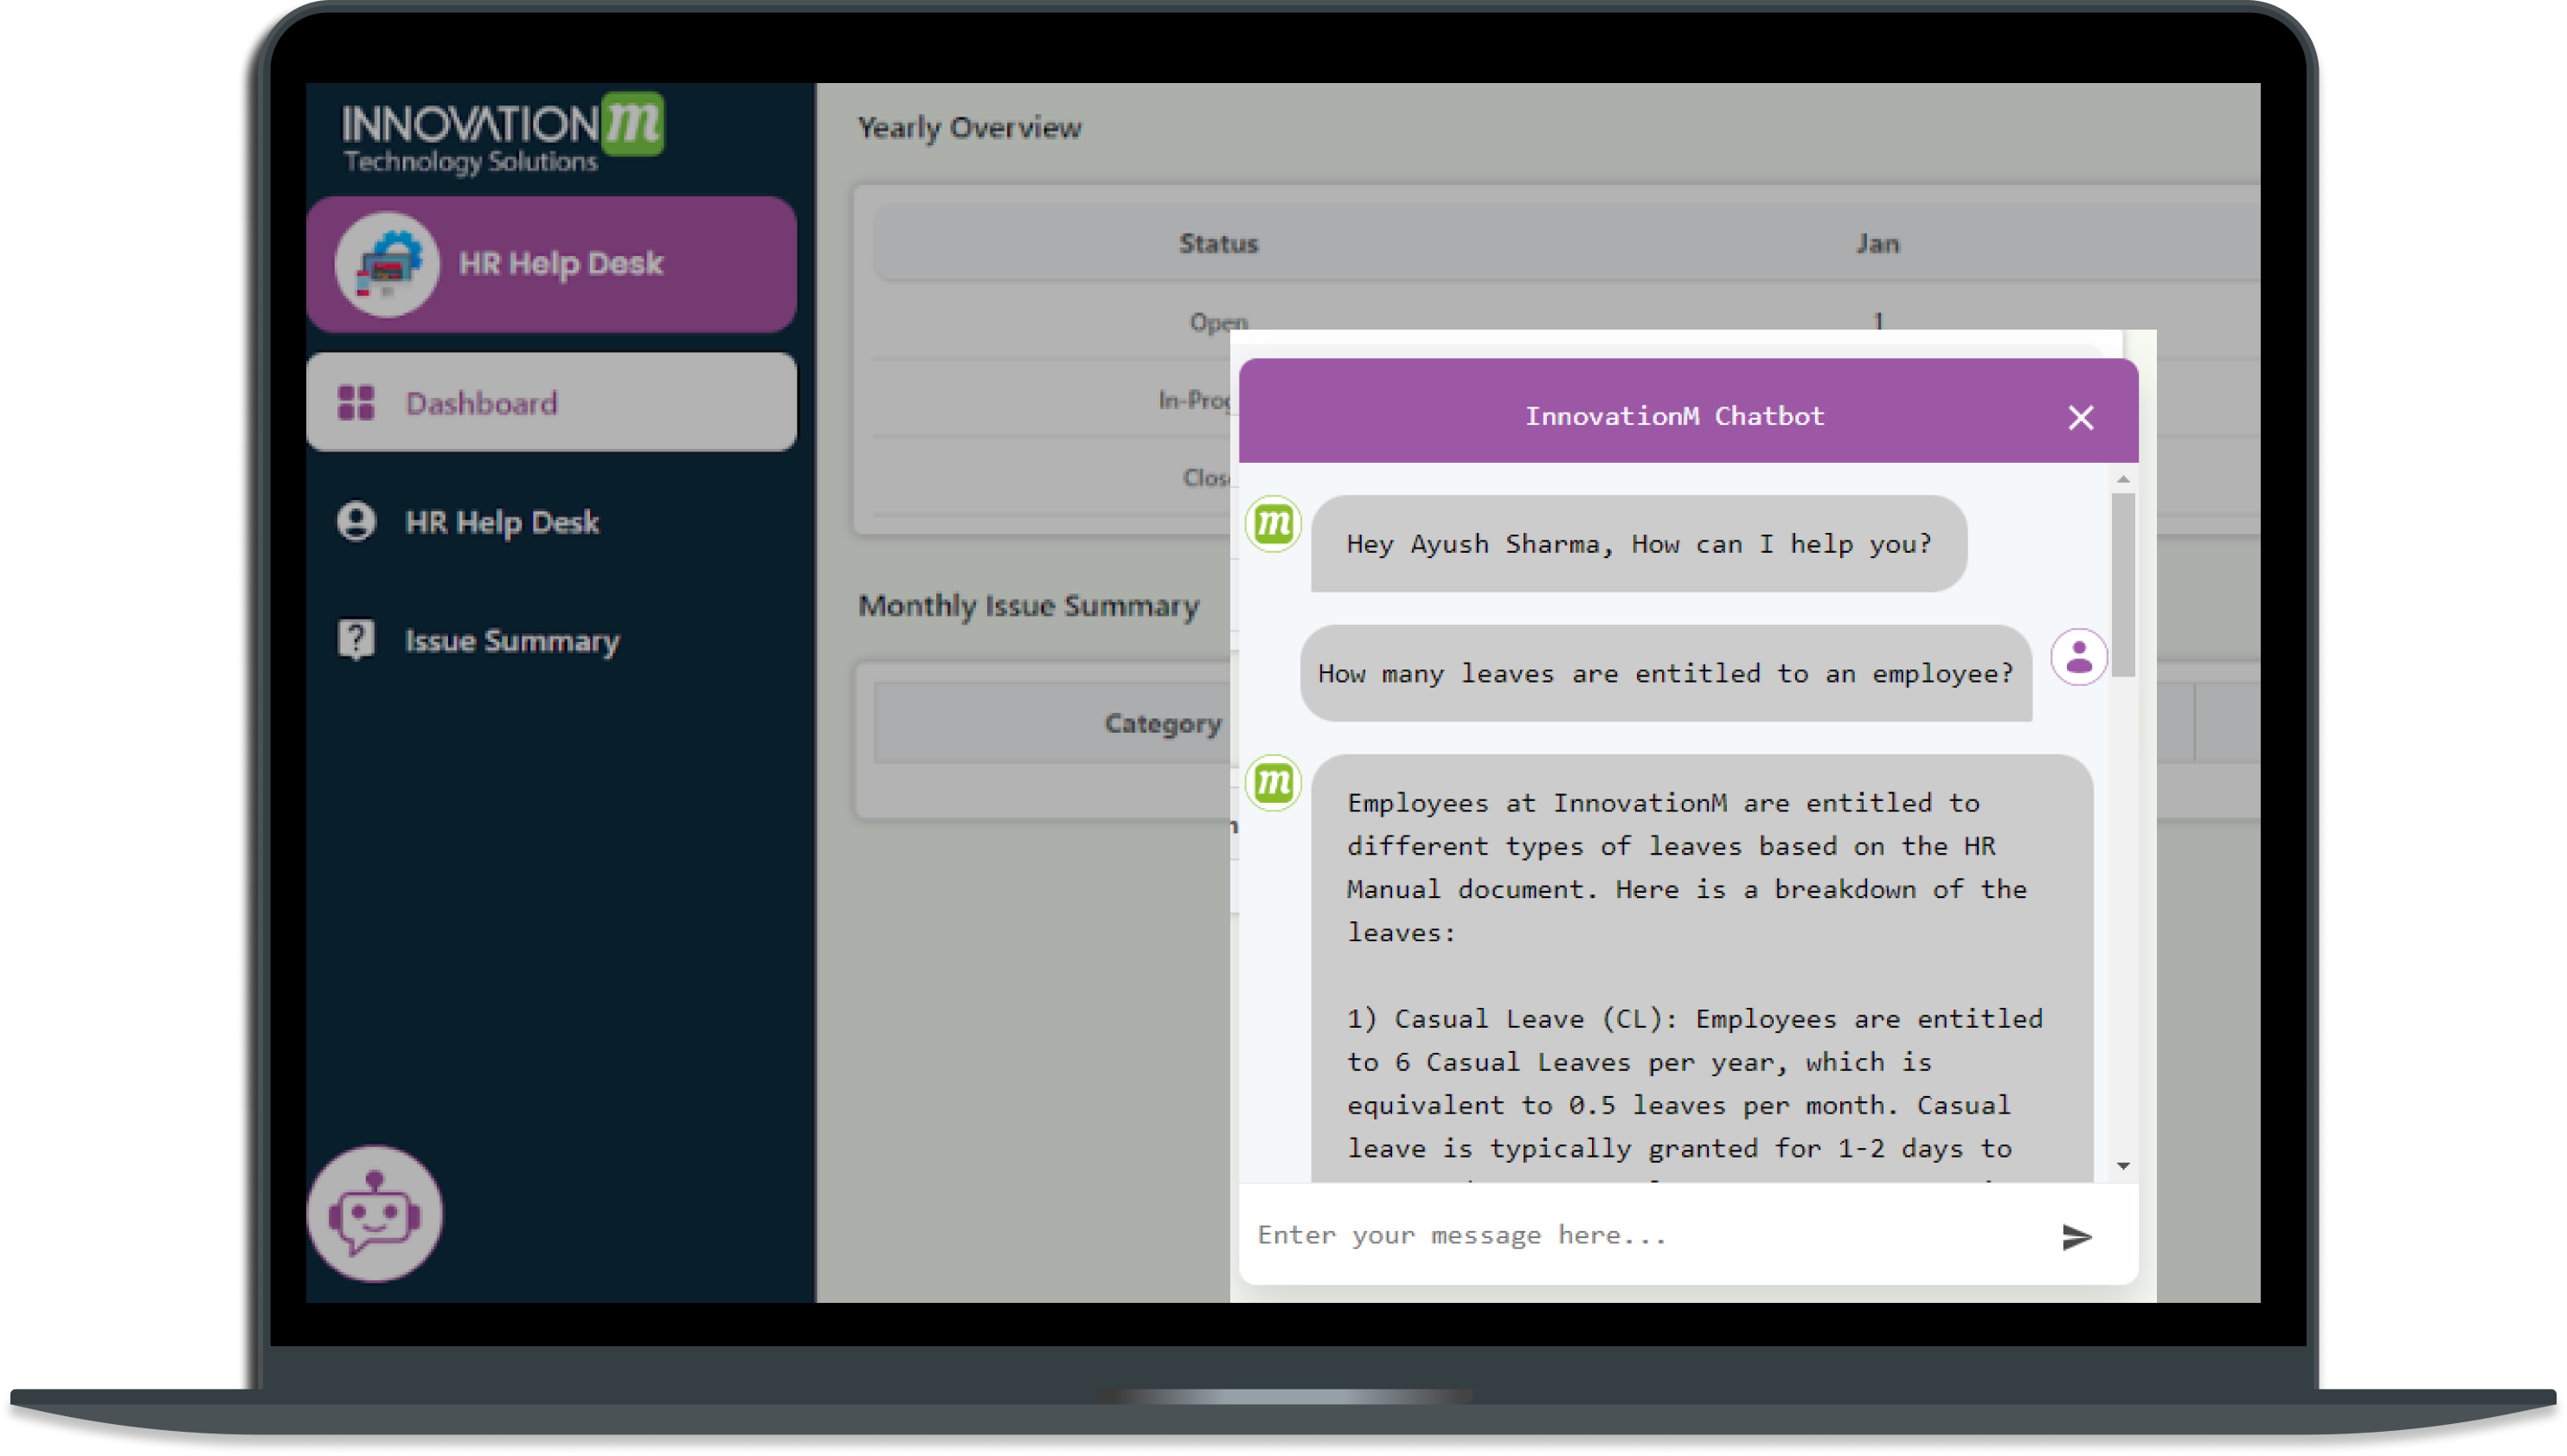
Task: Click the 'How many leaves' question bubble
Action: (x=1665, y=674)
